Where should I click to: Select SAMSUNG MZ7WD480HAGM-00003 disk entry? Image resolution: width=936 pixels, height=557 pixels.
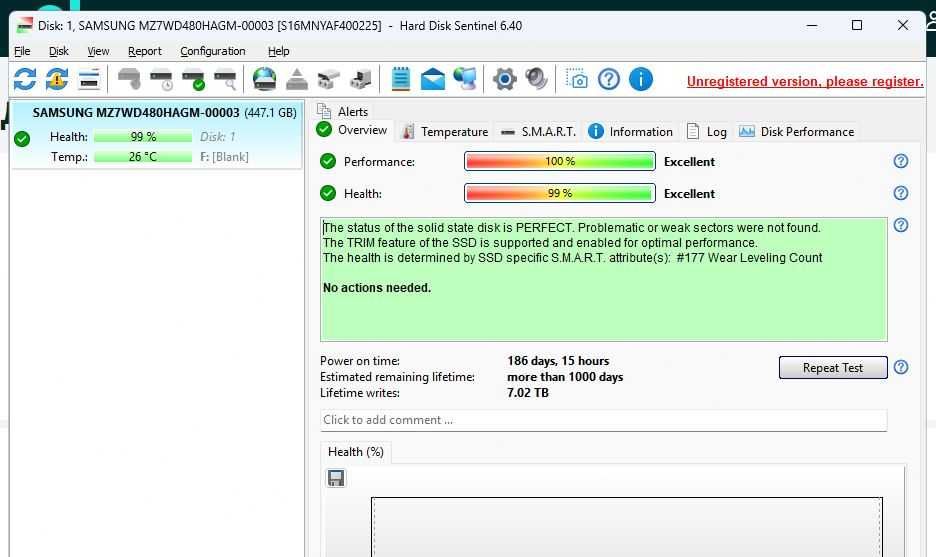157,136
